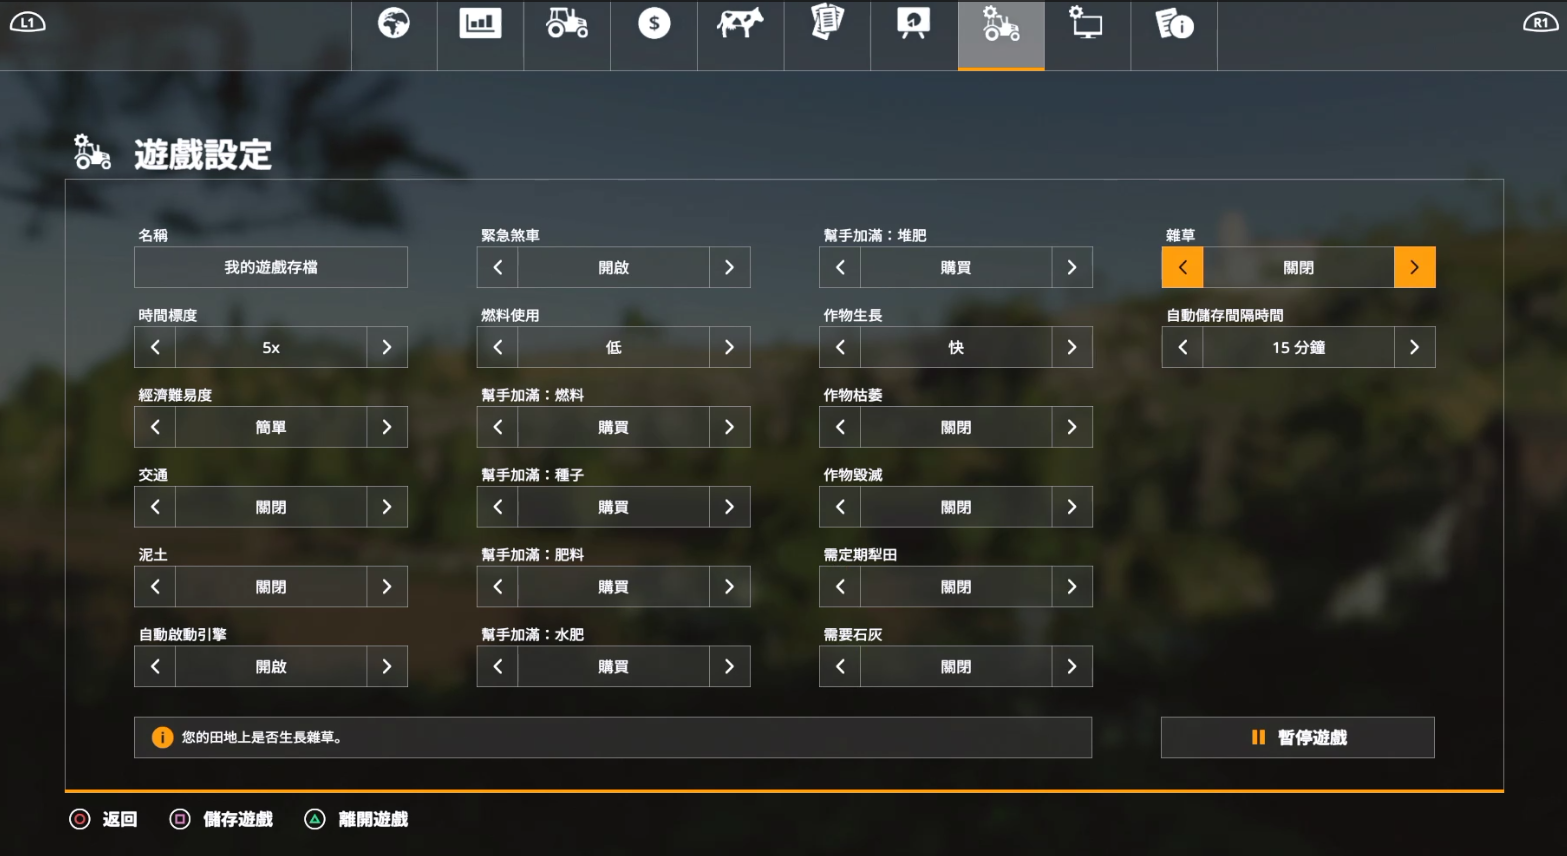Toggle 自動啟動引擎 with right arrow

tap(387, 666)
